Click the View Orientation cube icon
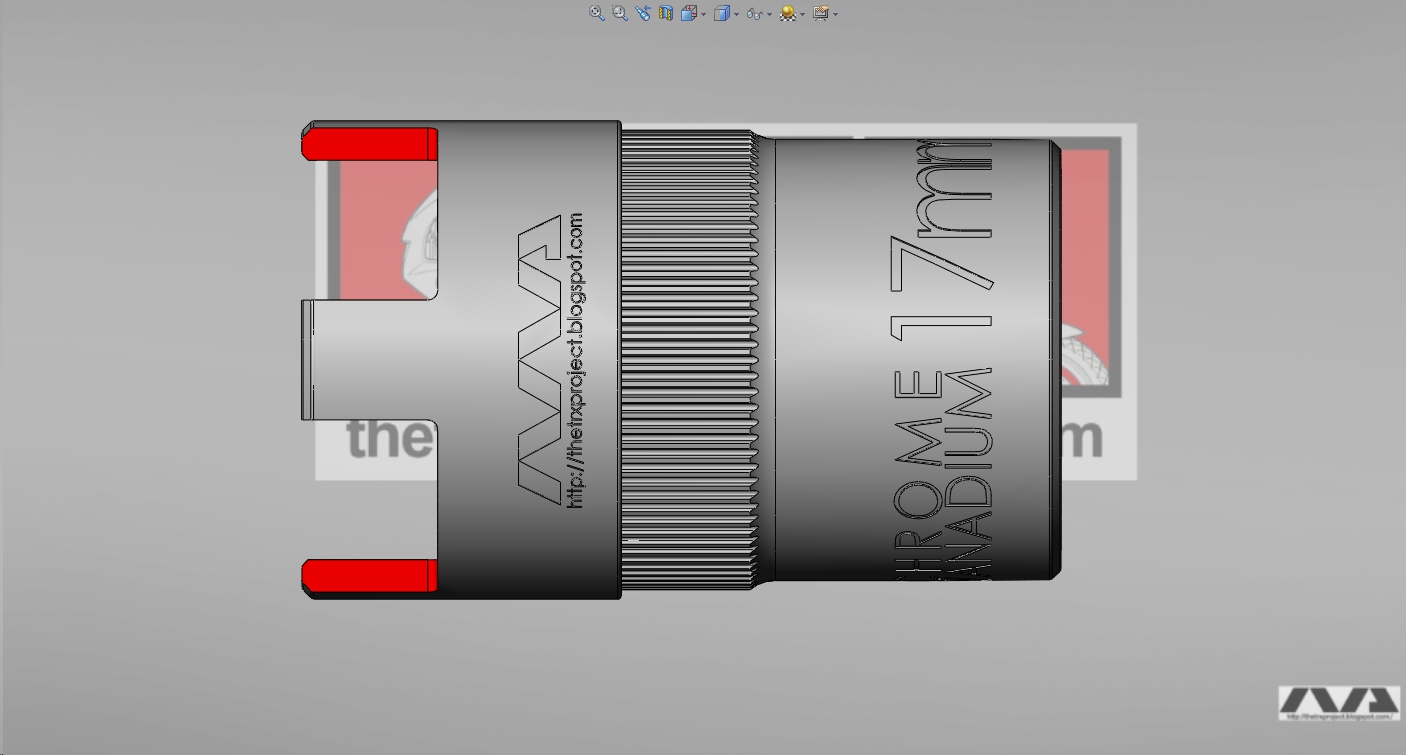Viewport: 1406px width, 755px height. point(688,13)
